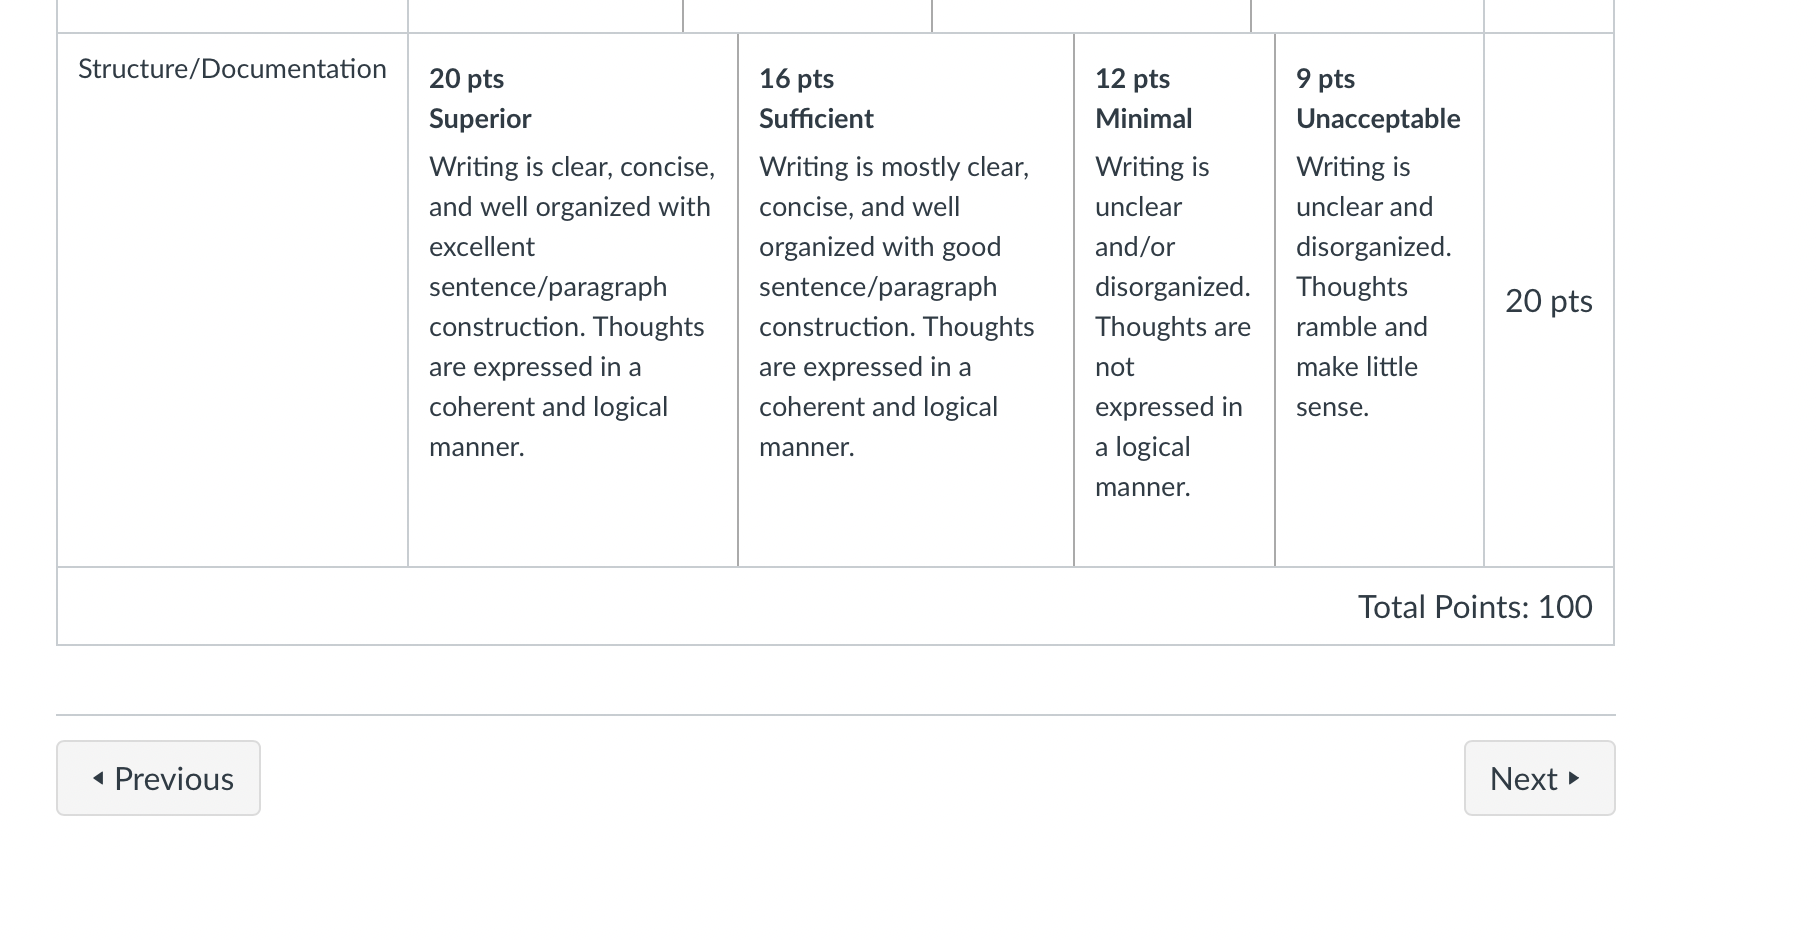Click the right arrow icon on Next
Screen dimensions: 1816x940
[x=1574, y=778]
